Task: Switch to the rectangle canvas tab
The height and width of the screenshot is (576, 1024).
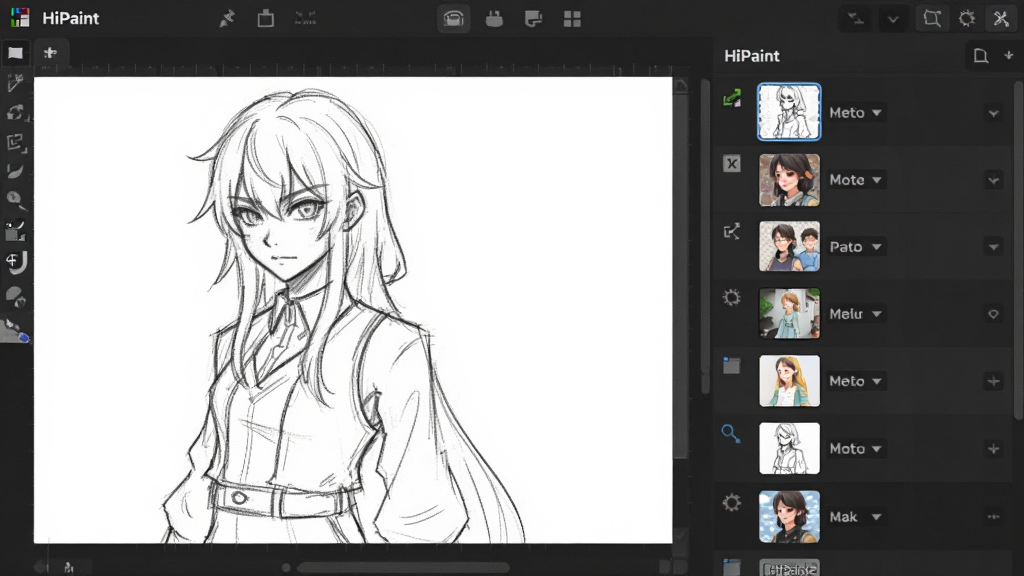Action: pos(16,53)
